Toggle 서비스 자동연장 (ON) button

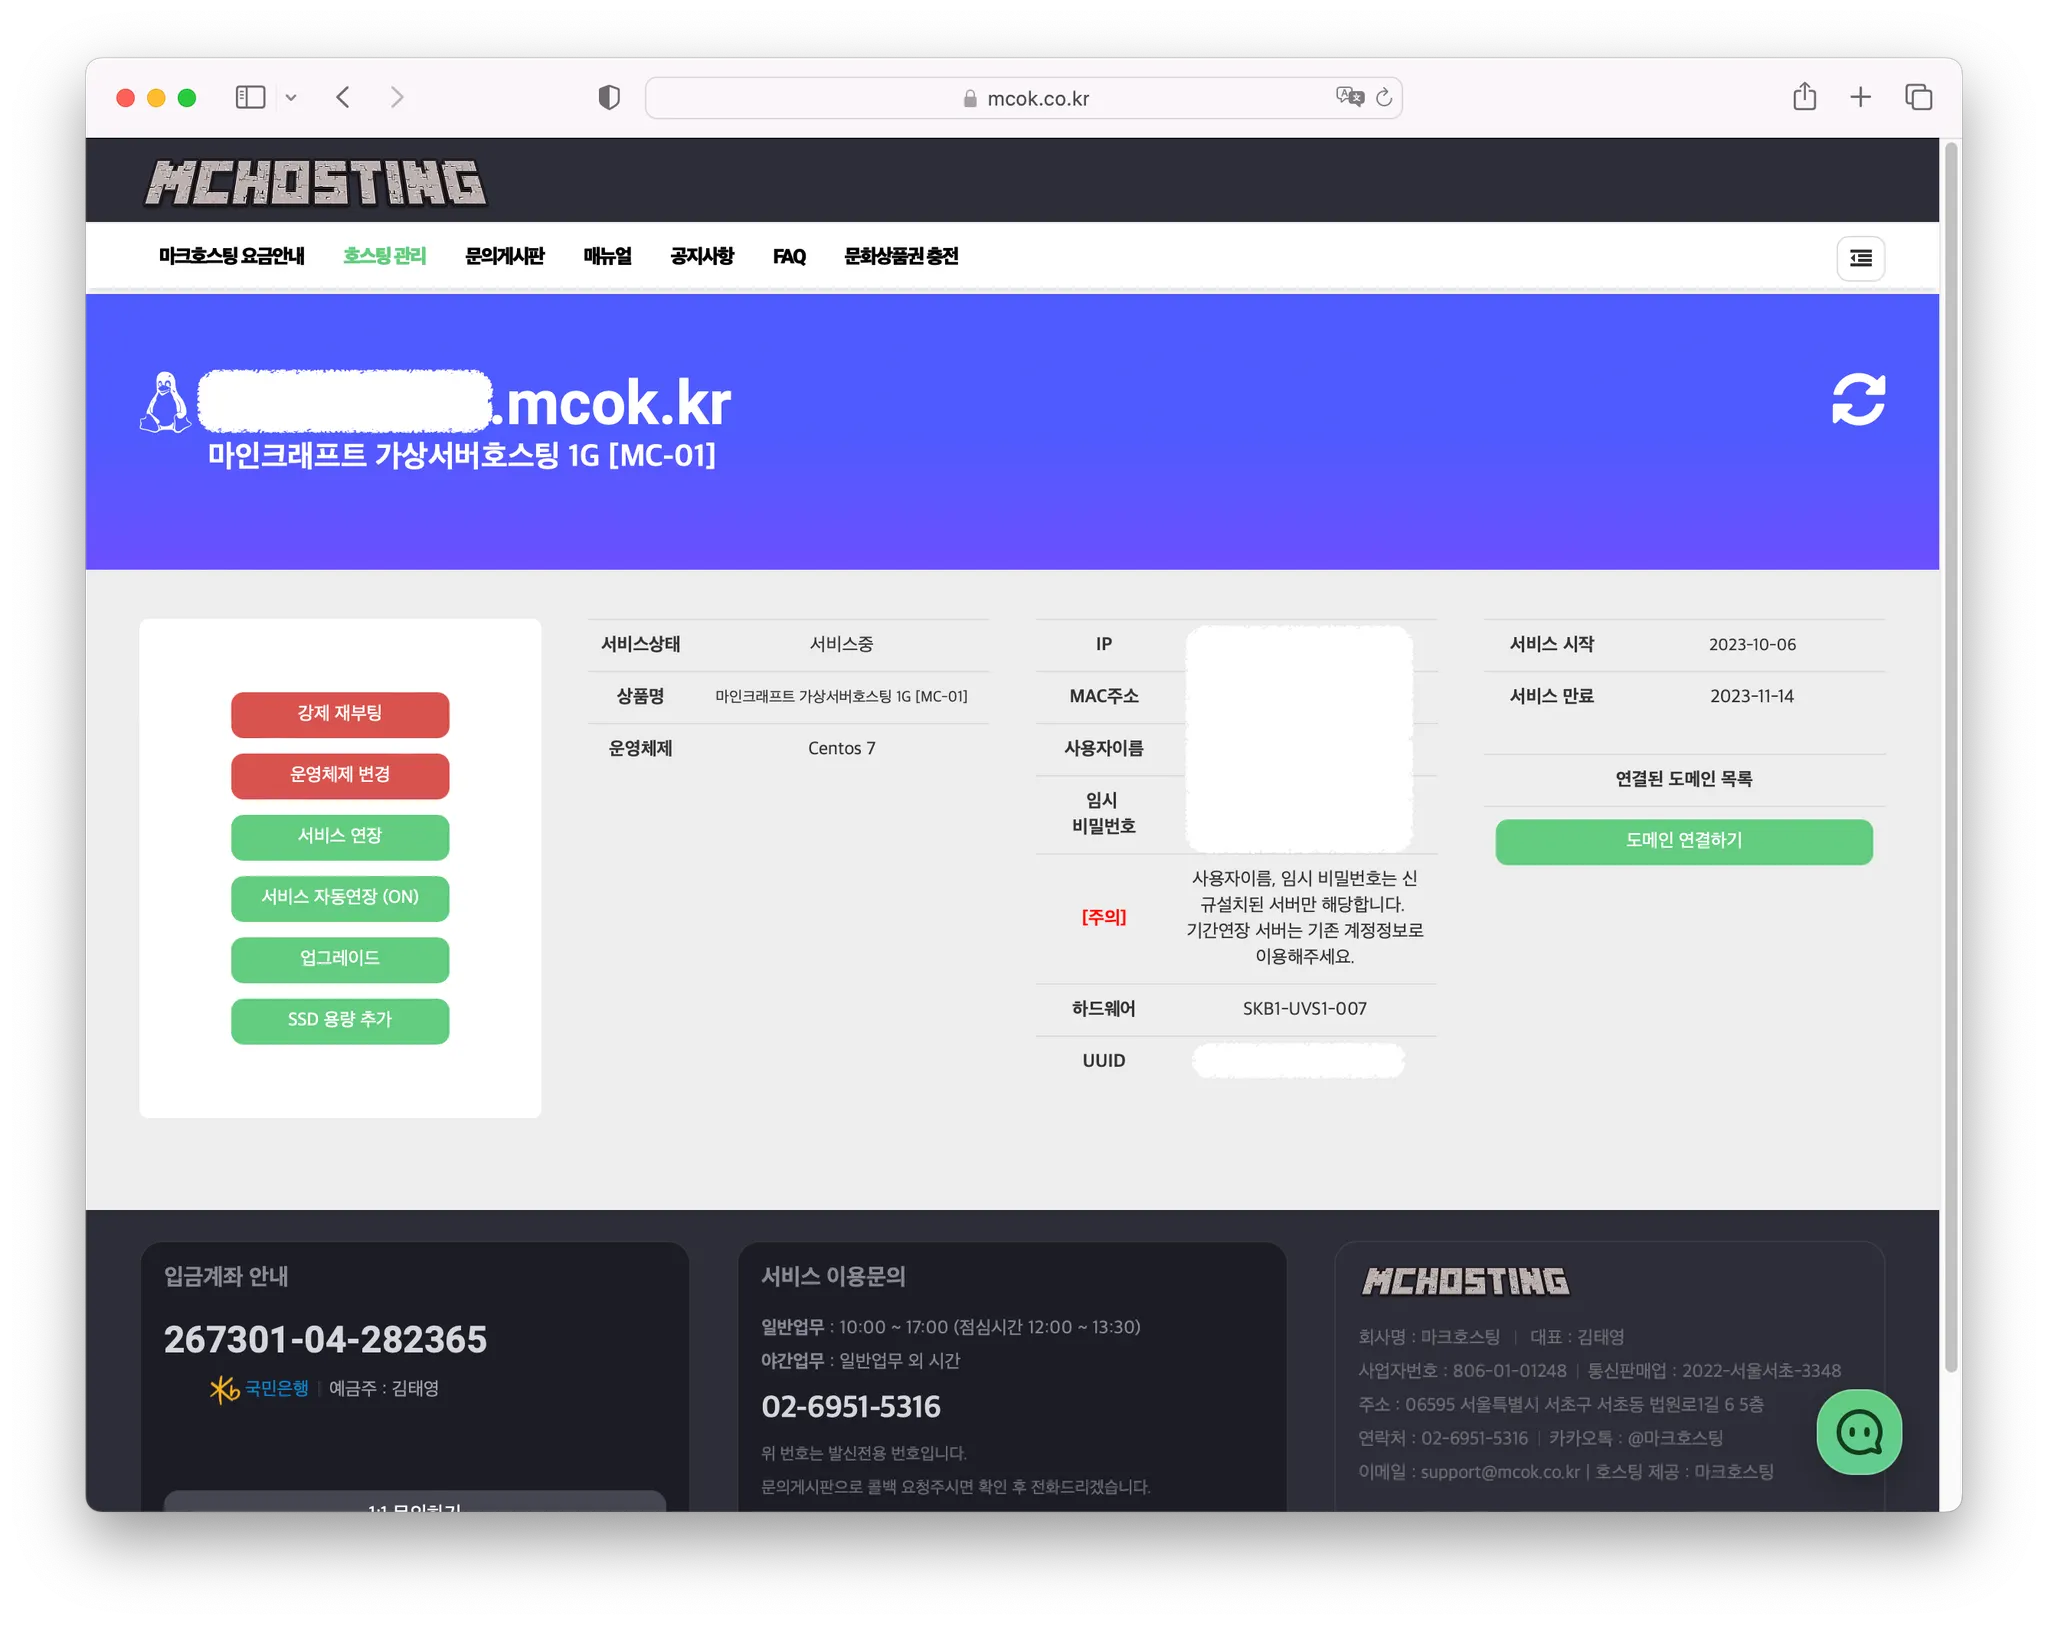click(340, 897)
